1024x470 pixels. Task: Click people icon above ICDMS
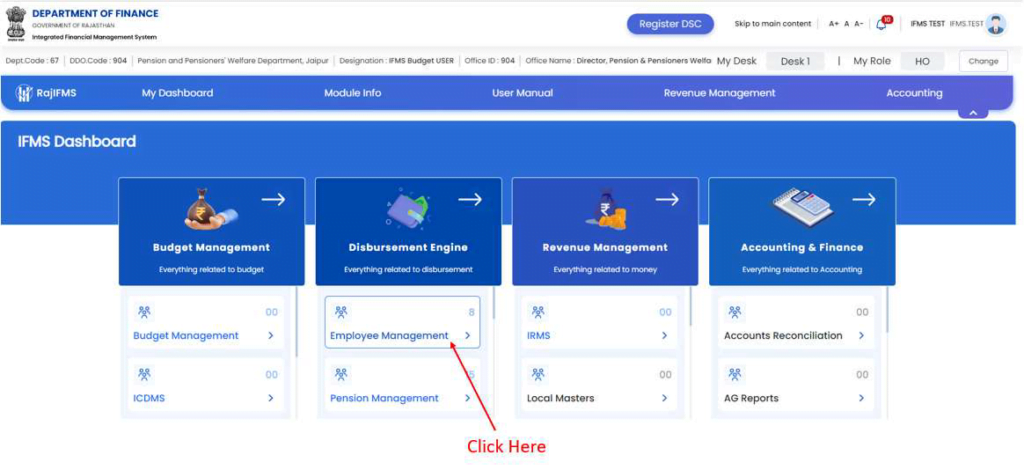[x=144, y=374]
